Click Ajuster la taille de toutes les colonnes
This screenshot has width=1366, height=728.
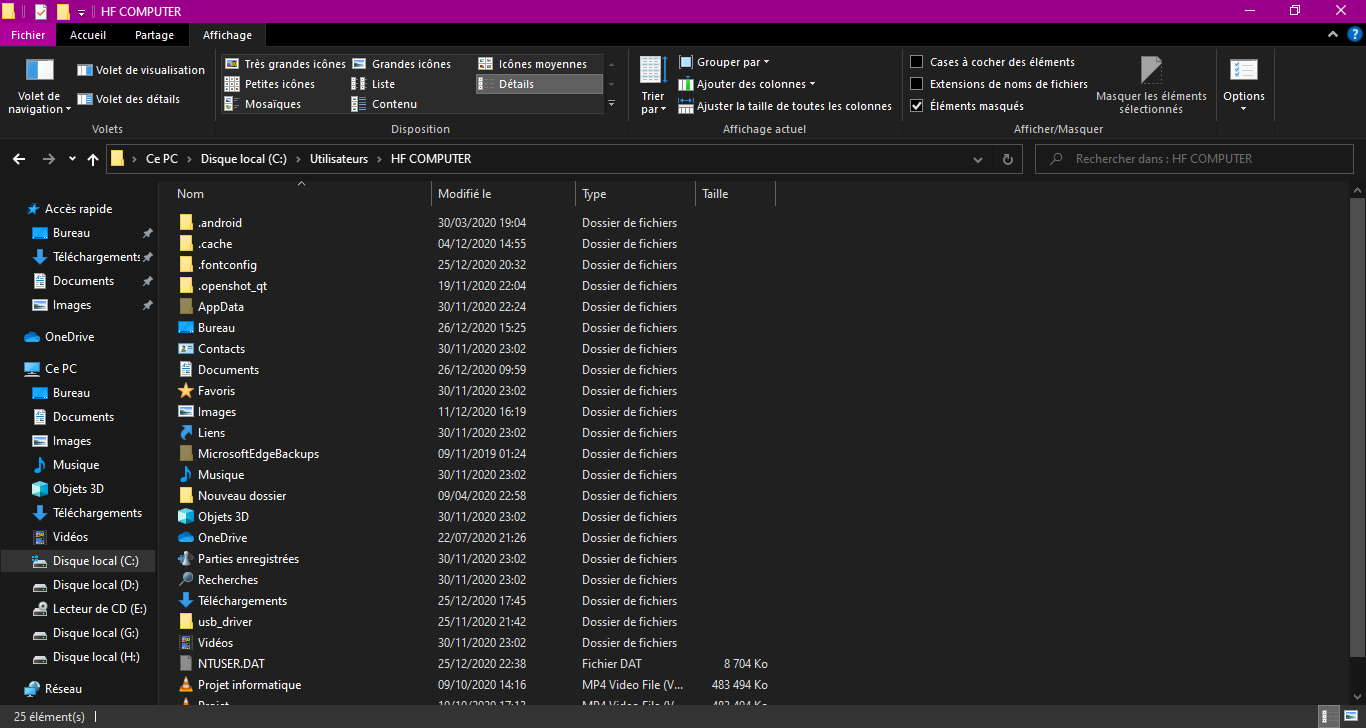click(x=785, y=106)
